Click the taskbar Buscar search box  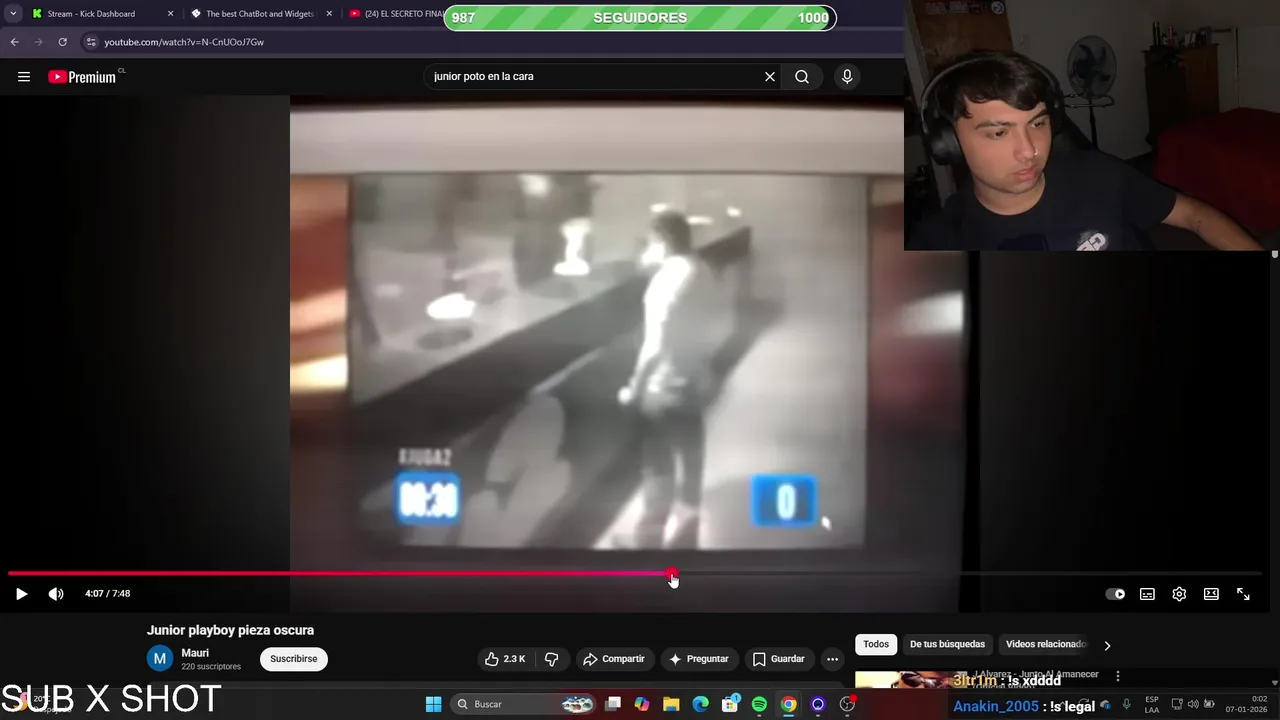click(525, 705)
